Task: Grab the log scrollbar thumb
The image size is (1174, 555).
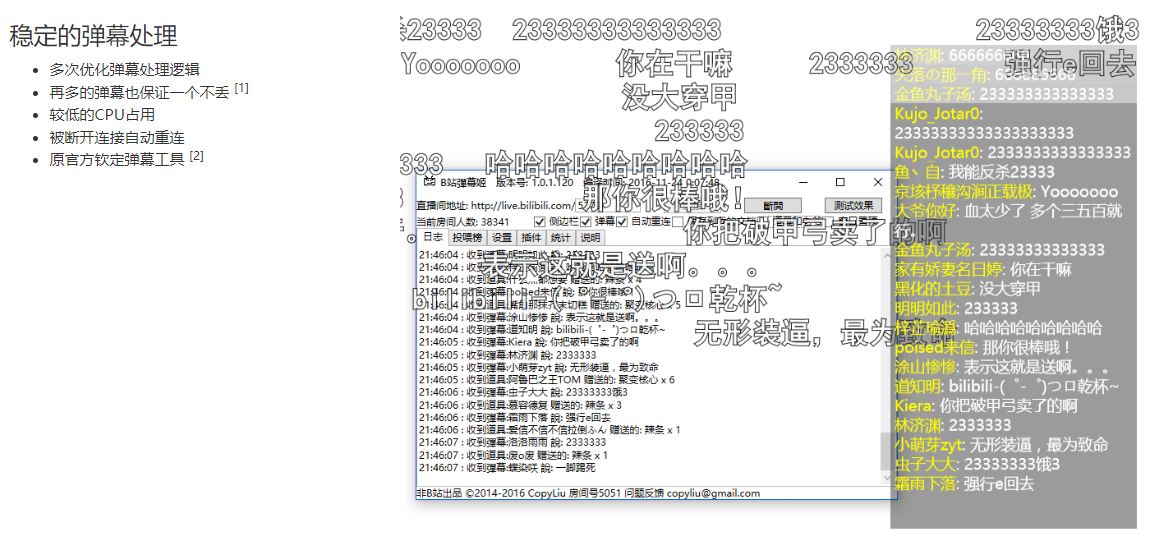Action: coord(887,451)
